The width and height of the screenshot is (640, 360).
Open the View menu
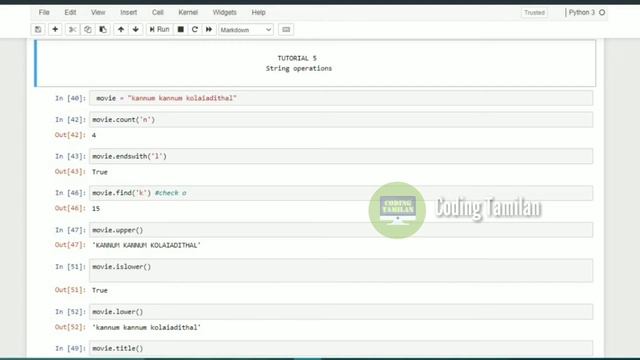[x=98, y=12]
